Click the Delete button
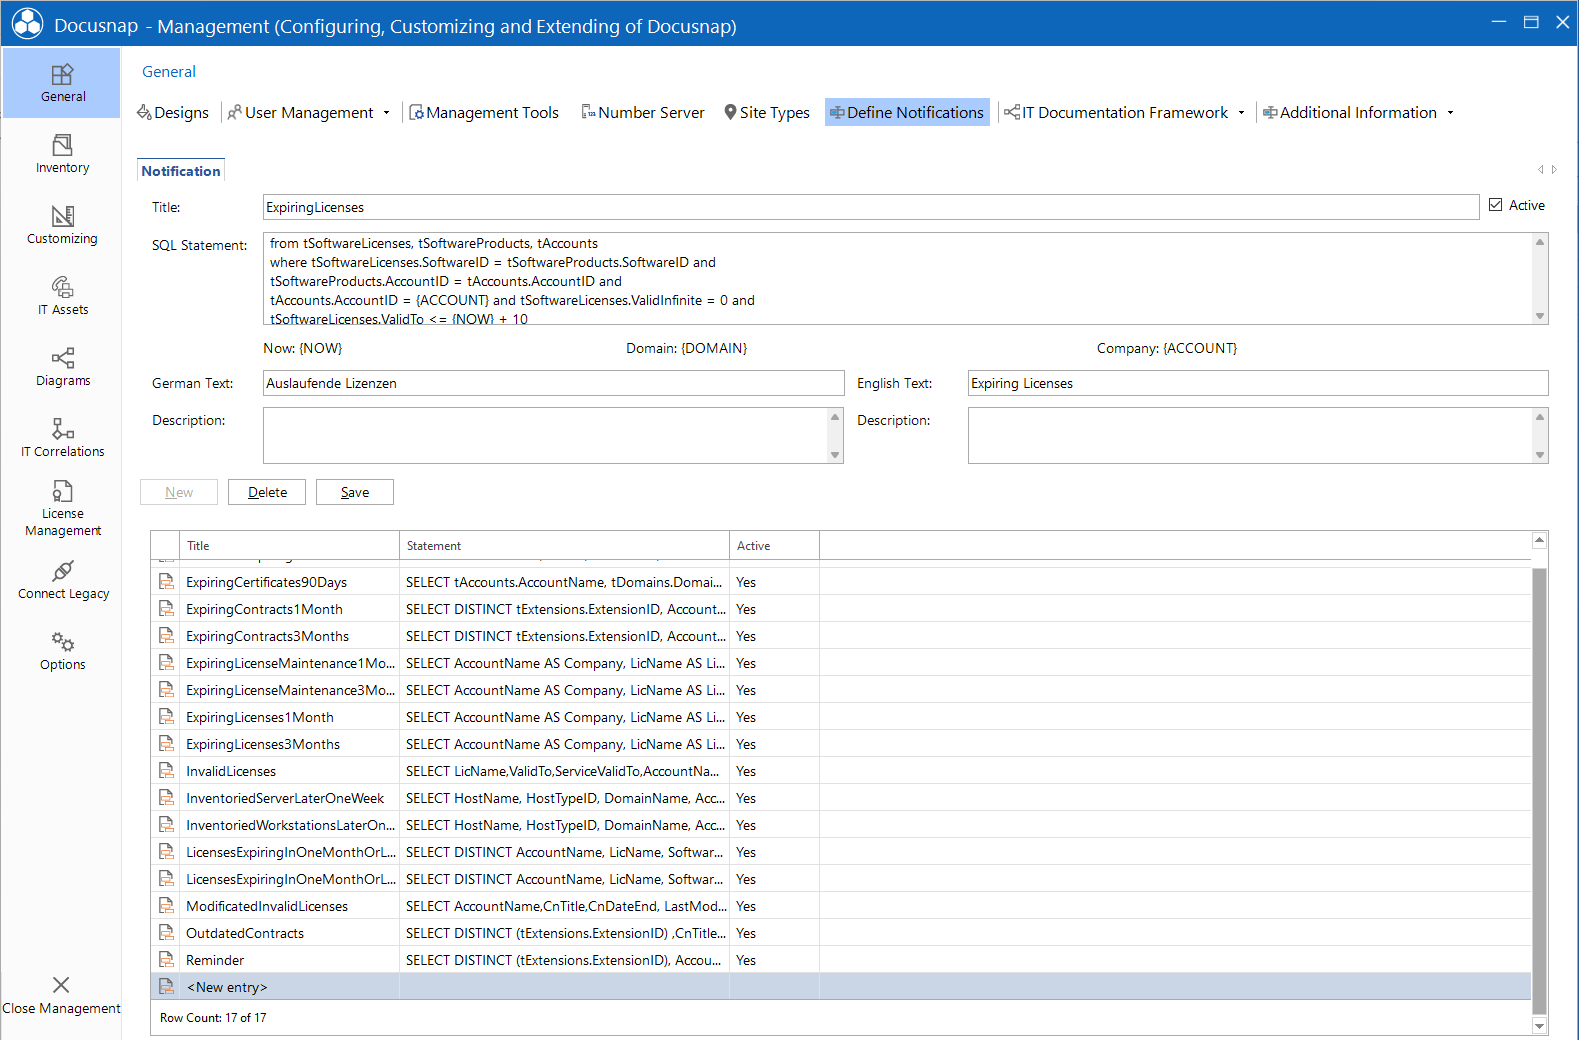 267,492
